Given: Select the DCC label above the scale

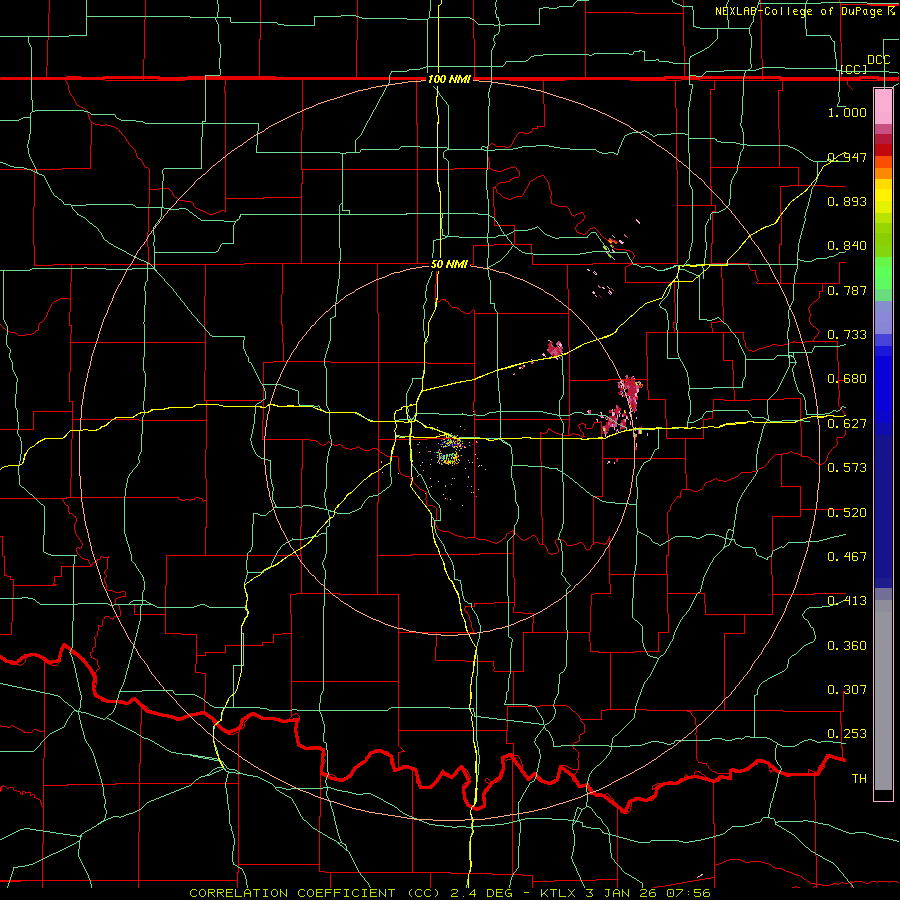Looking at the screenshot, I should click(x=878, y=60).
